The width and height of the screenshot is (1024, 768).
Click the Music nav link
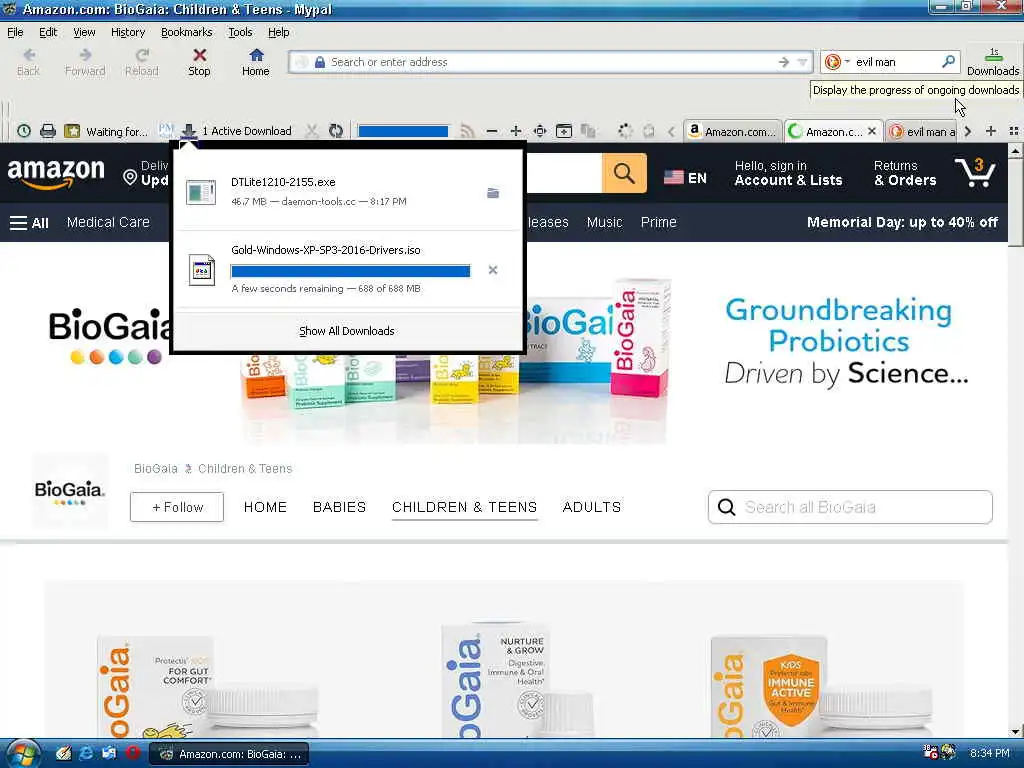click(604, 222)
